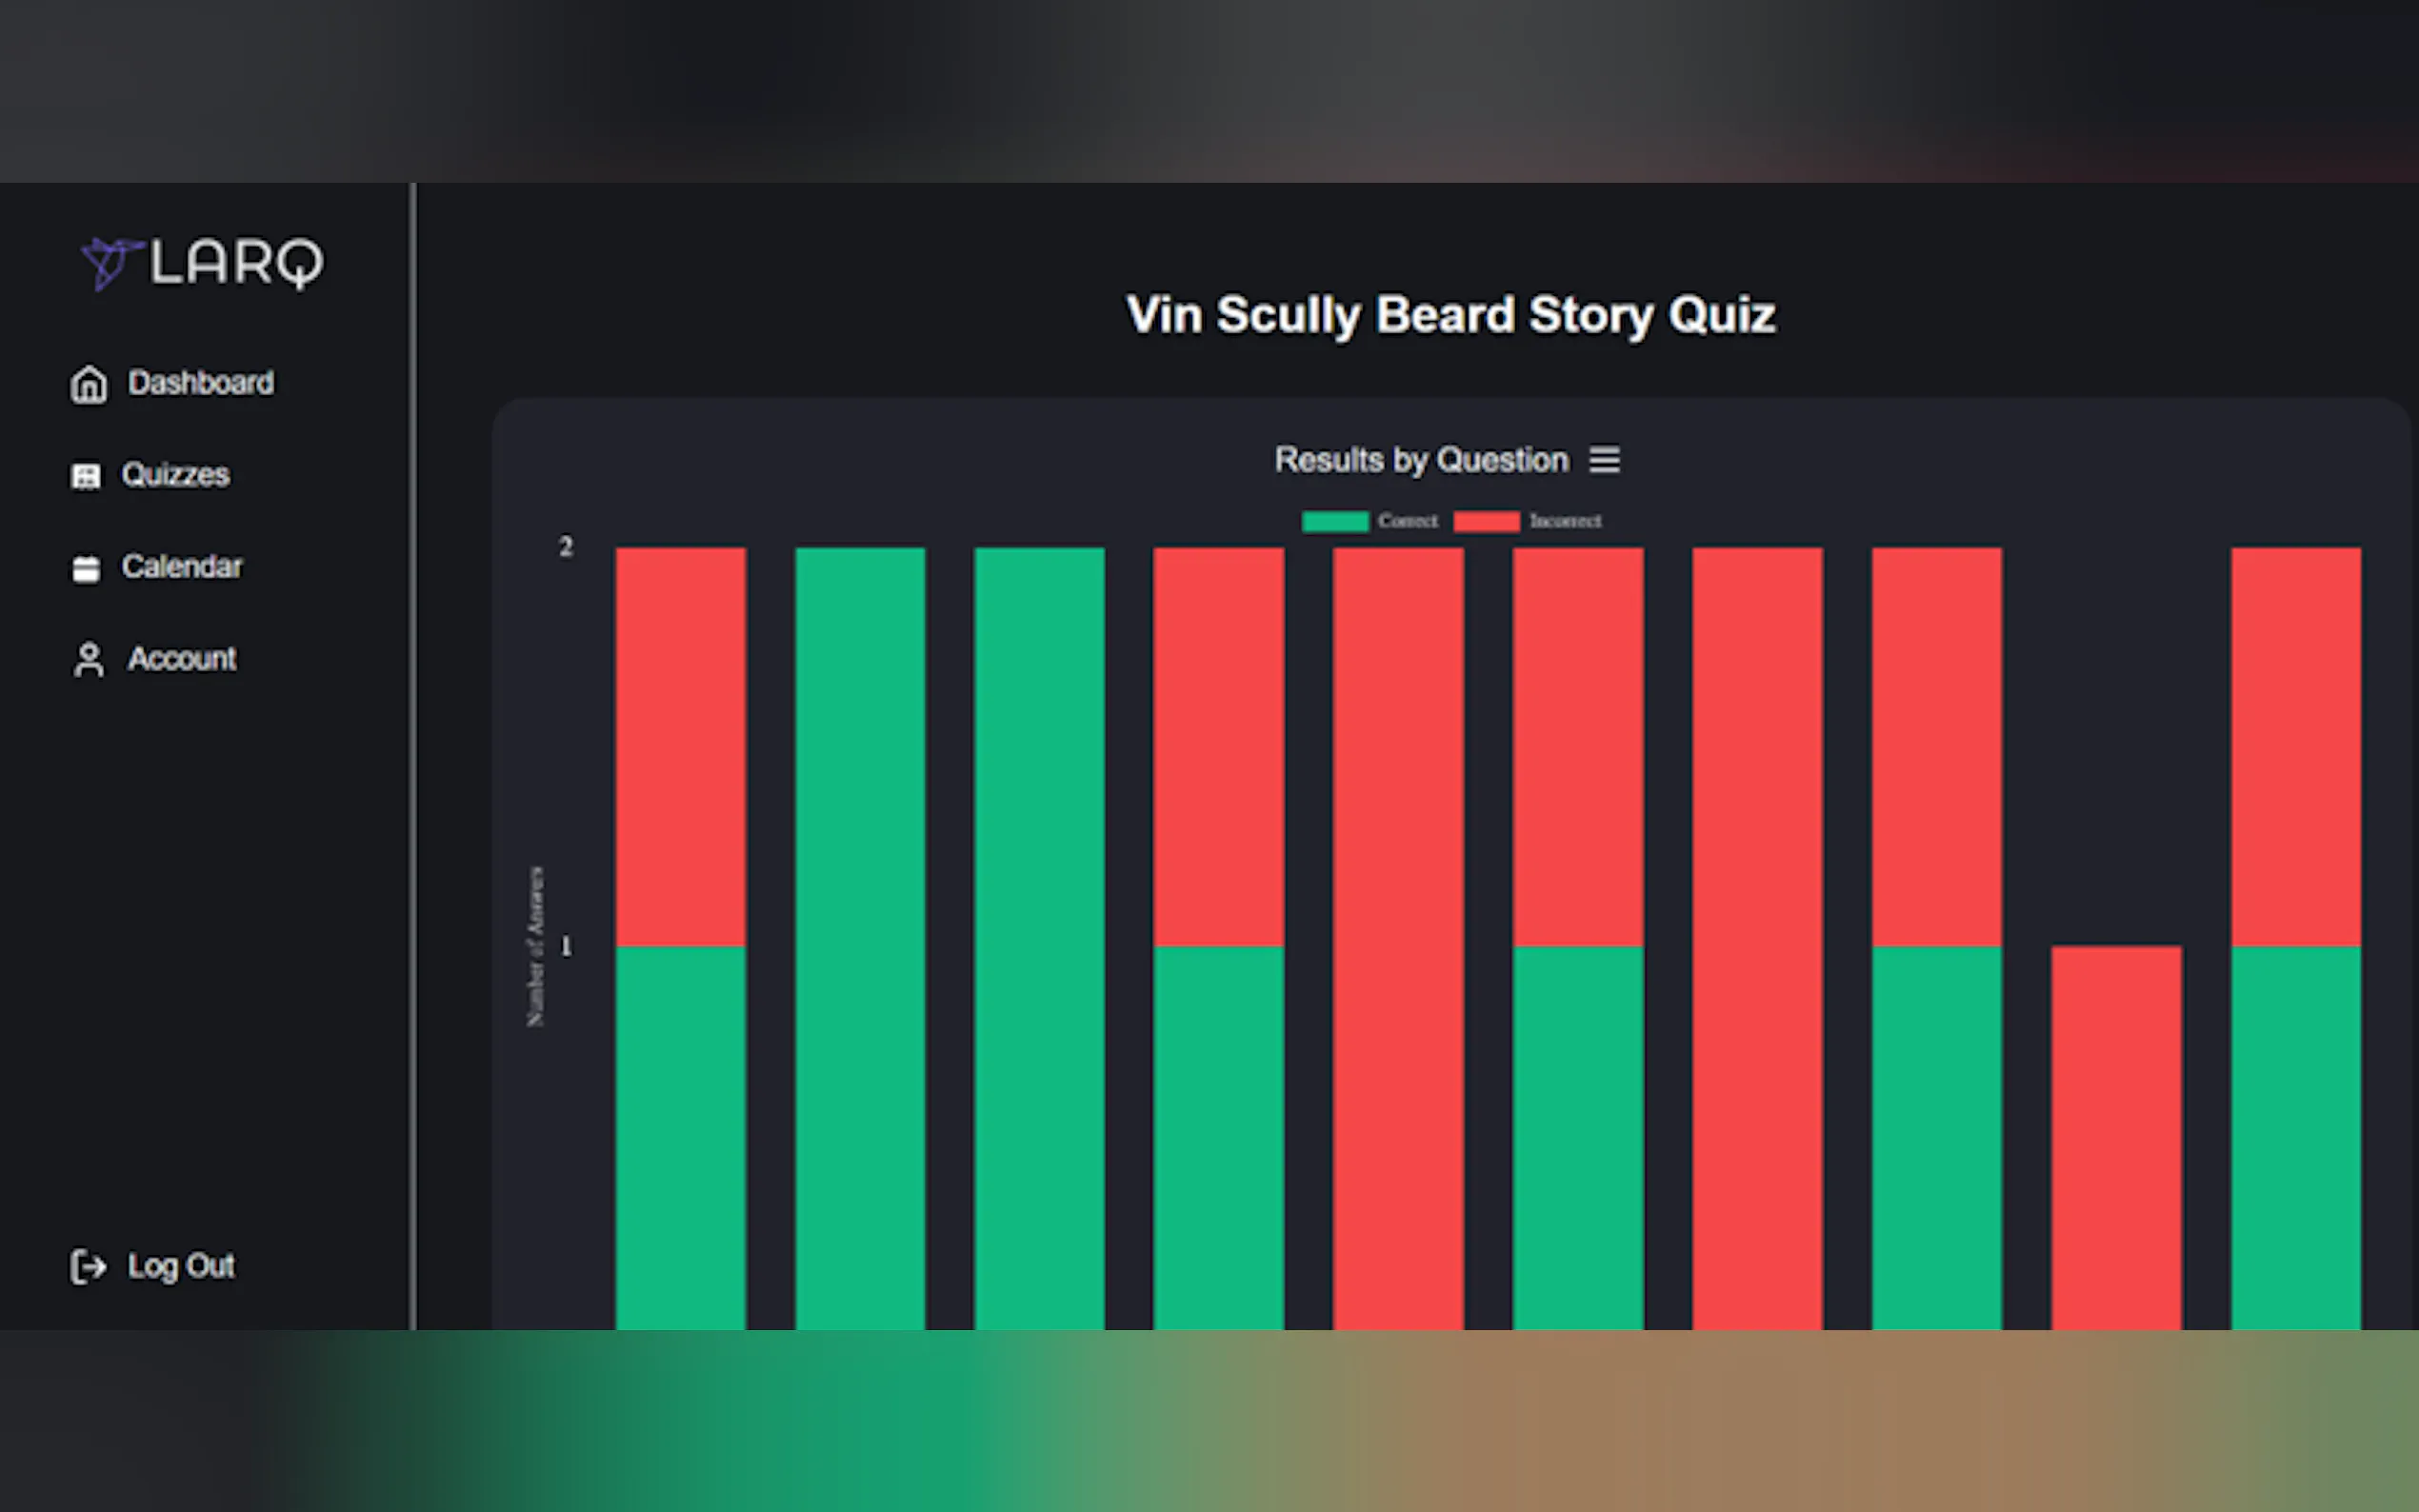Click the LARQ wordmark text
Image resolution: width=2419 pixels, height=1512 pixels.
[x=237, y=263]
